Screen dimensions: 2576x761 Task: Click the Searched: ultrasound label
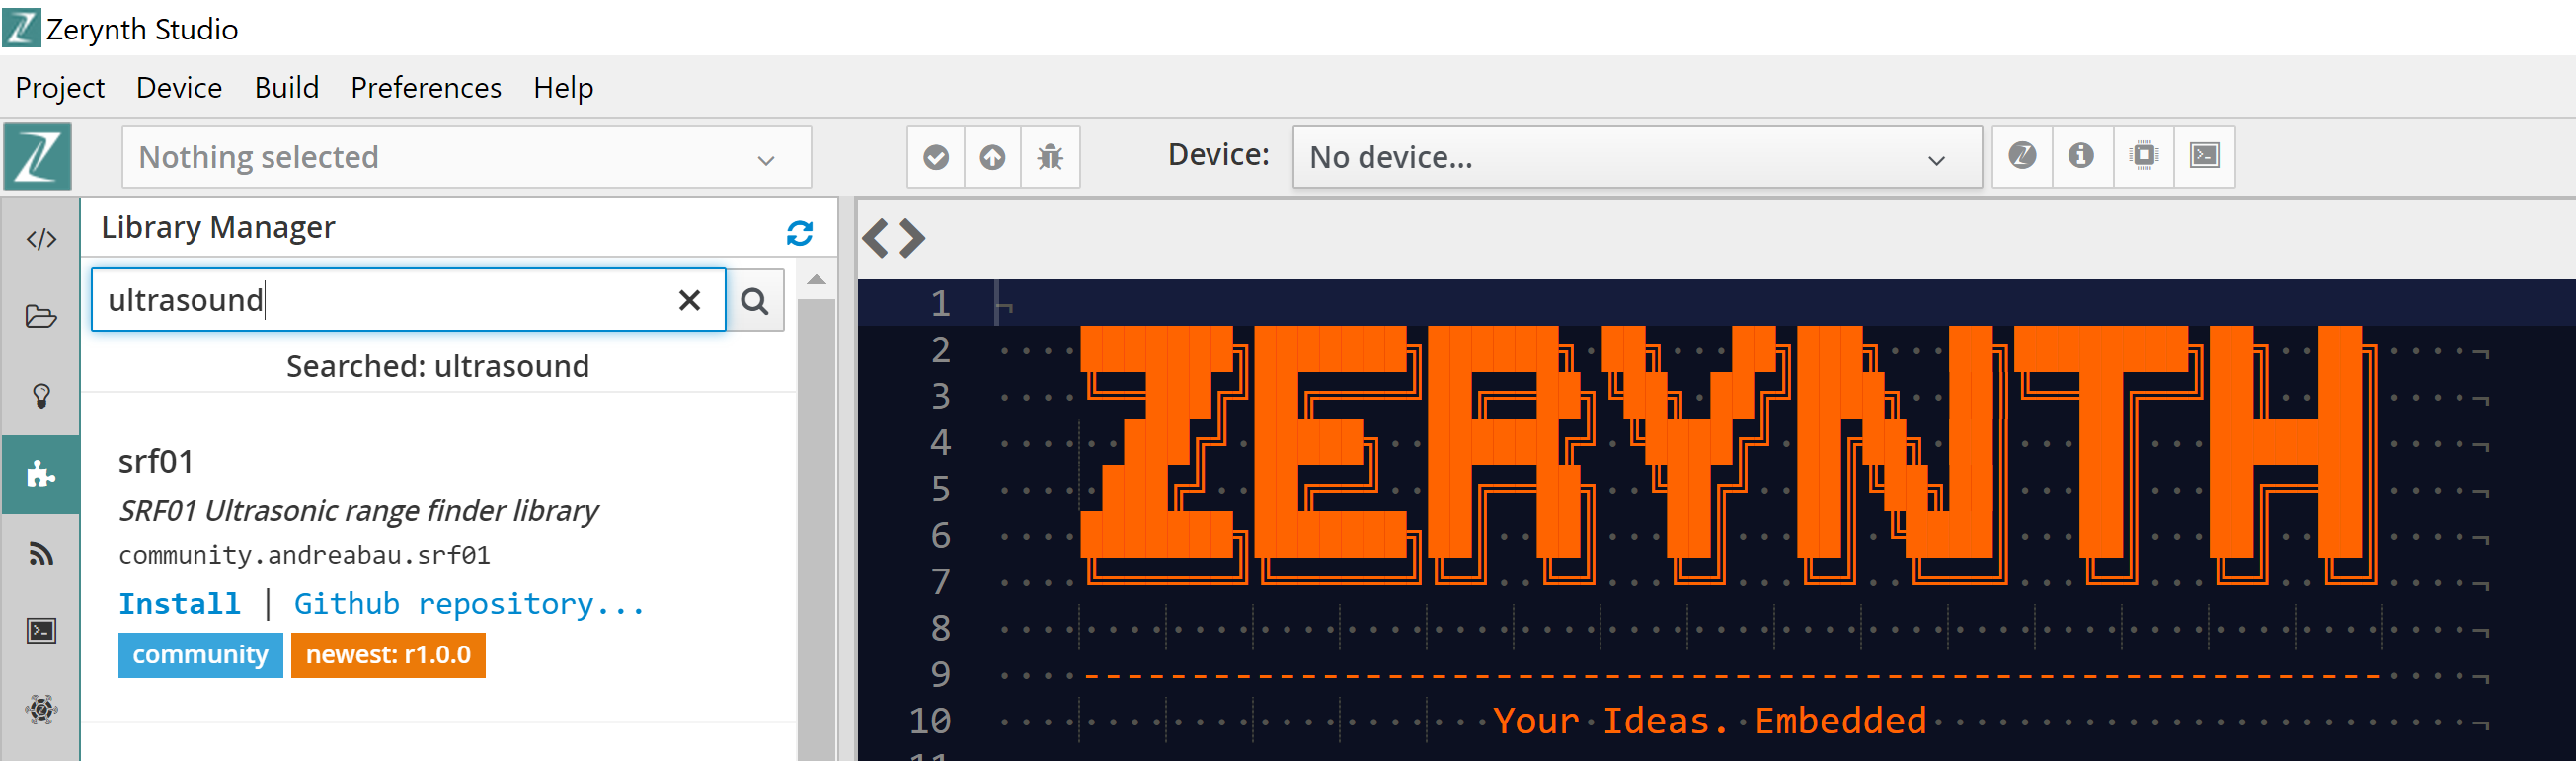tap(437, 366)
